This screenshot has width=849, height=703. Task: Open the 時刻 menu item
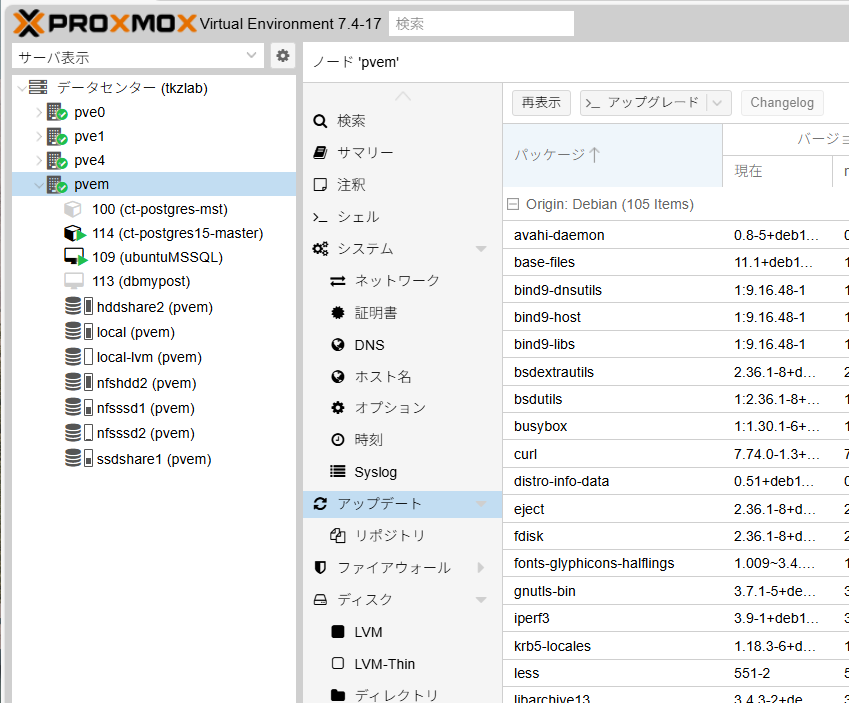point(402,440)
